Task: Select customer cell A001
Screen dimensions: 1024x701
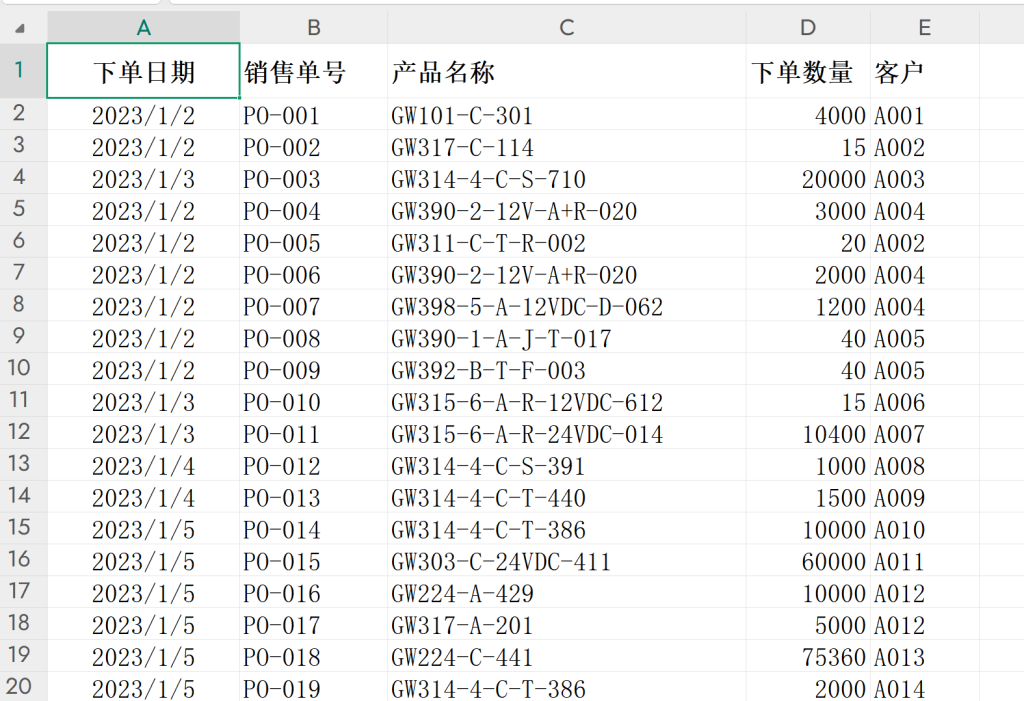Action: click(x=924, y=115)
